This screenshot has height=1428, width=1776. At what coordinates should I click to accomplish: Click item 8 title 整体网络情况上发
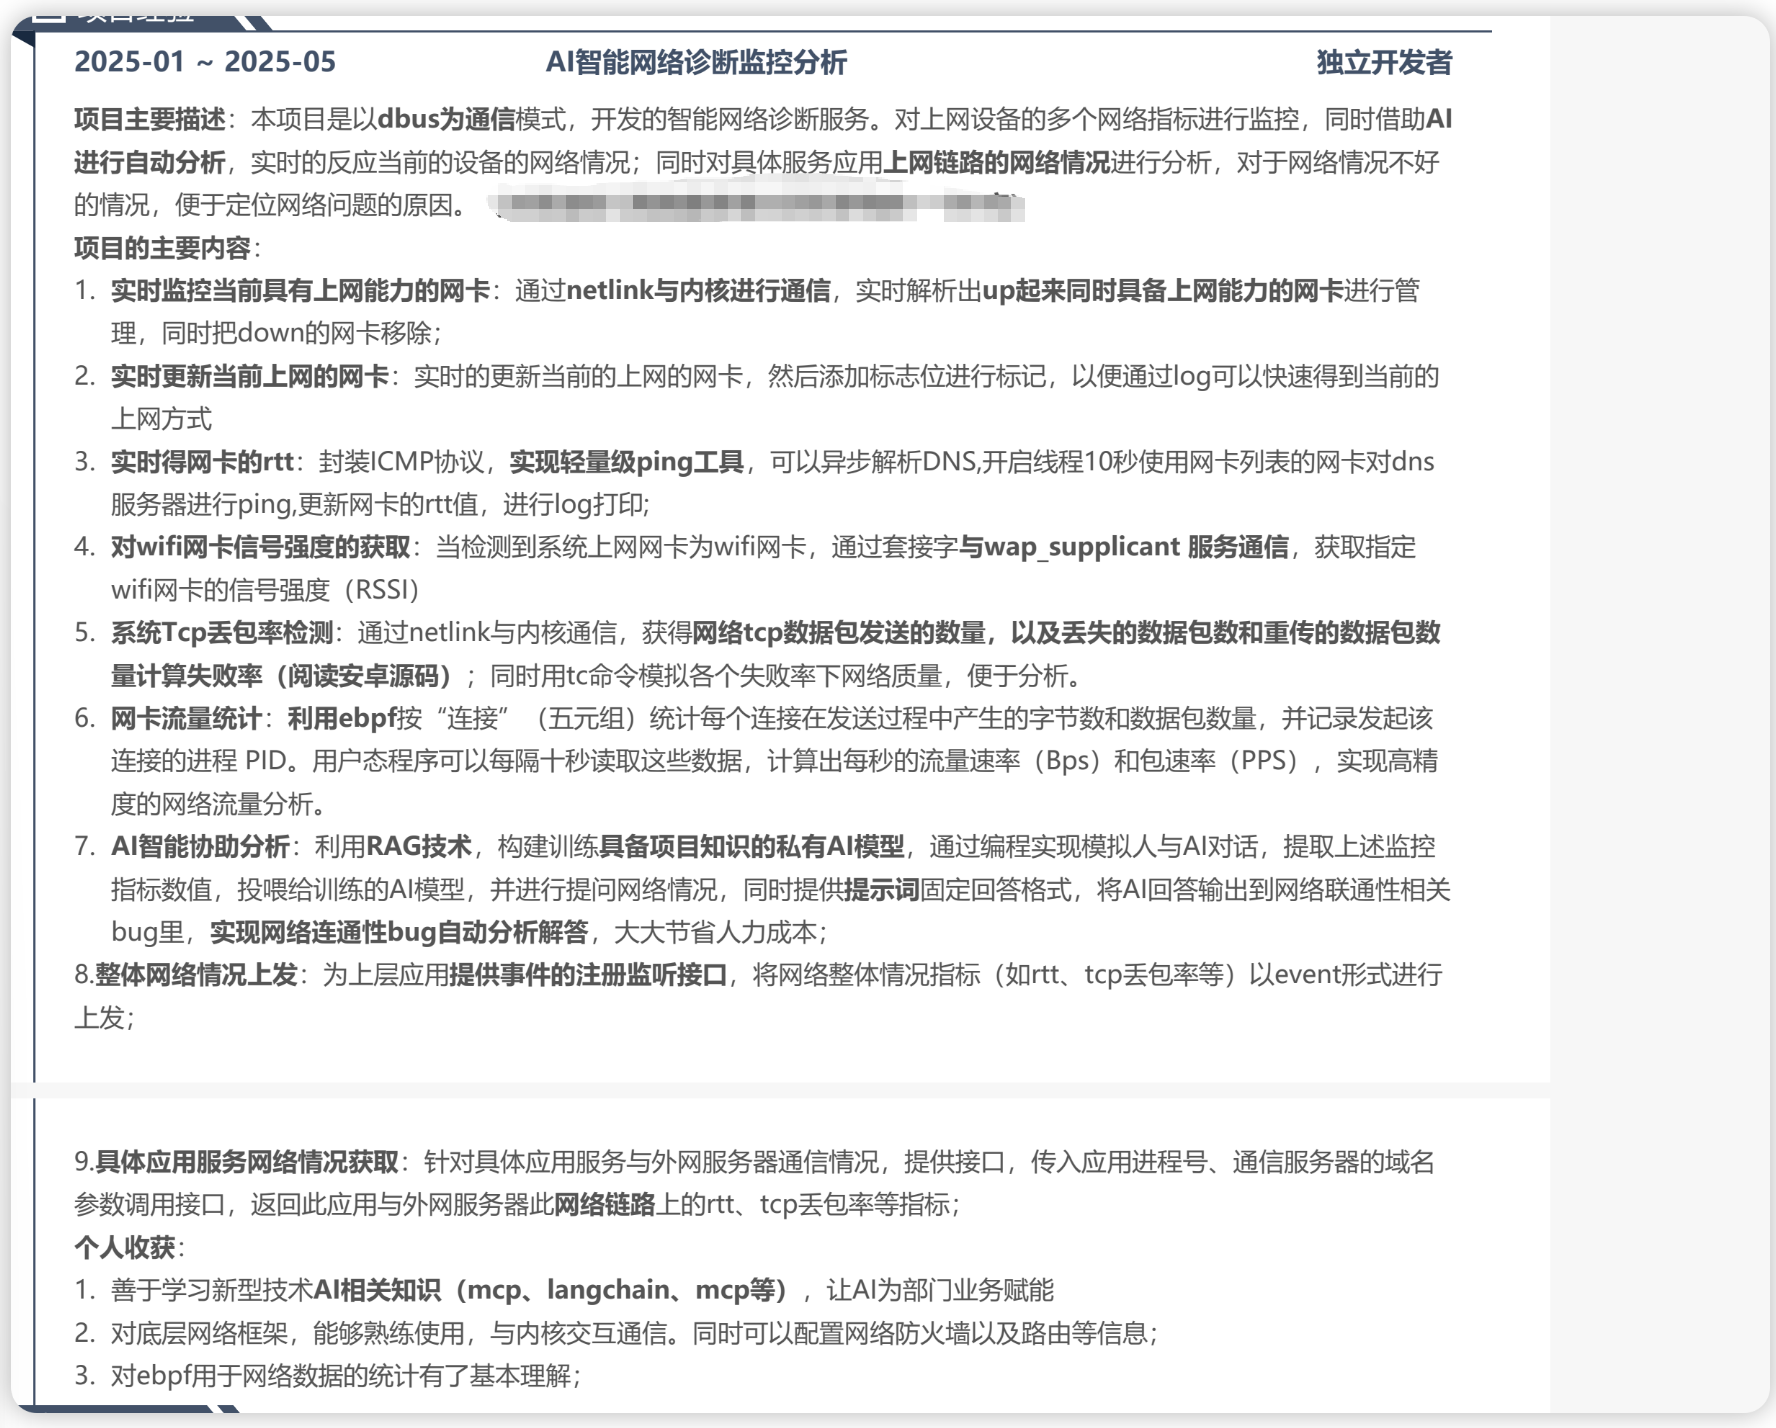[x=196, y=975]
